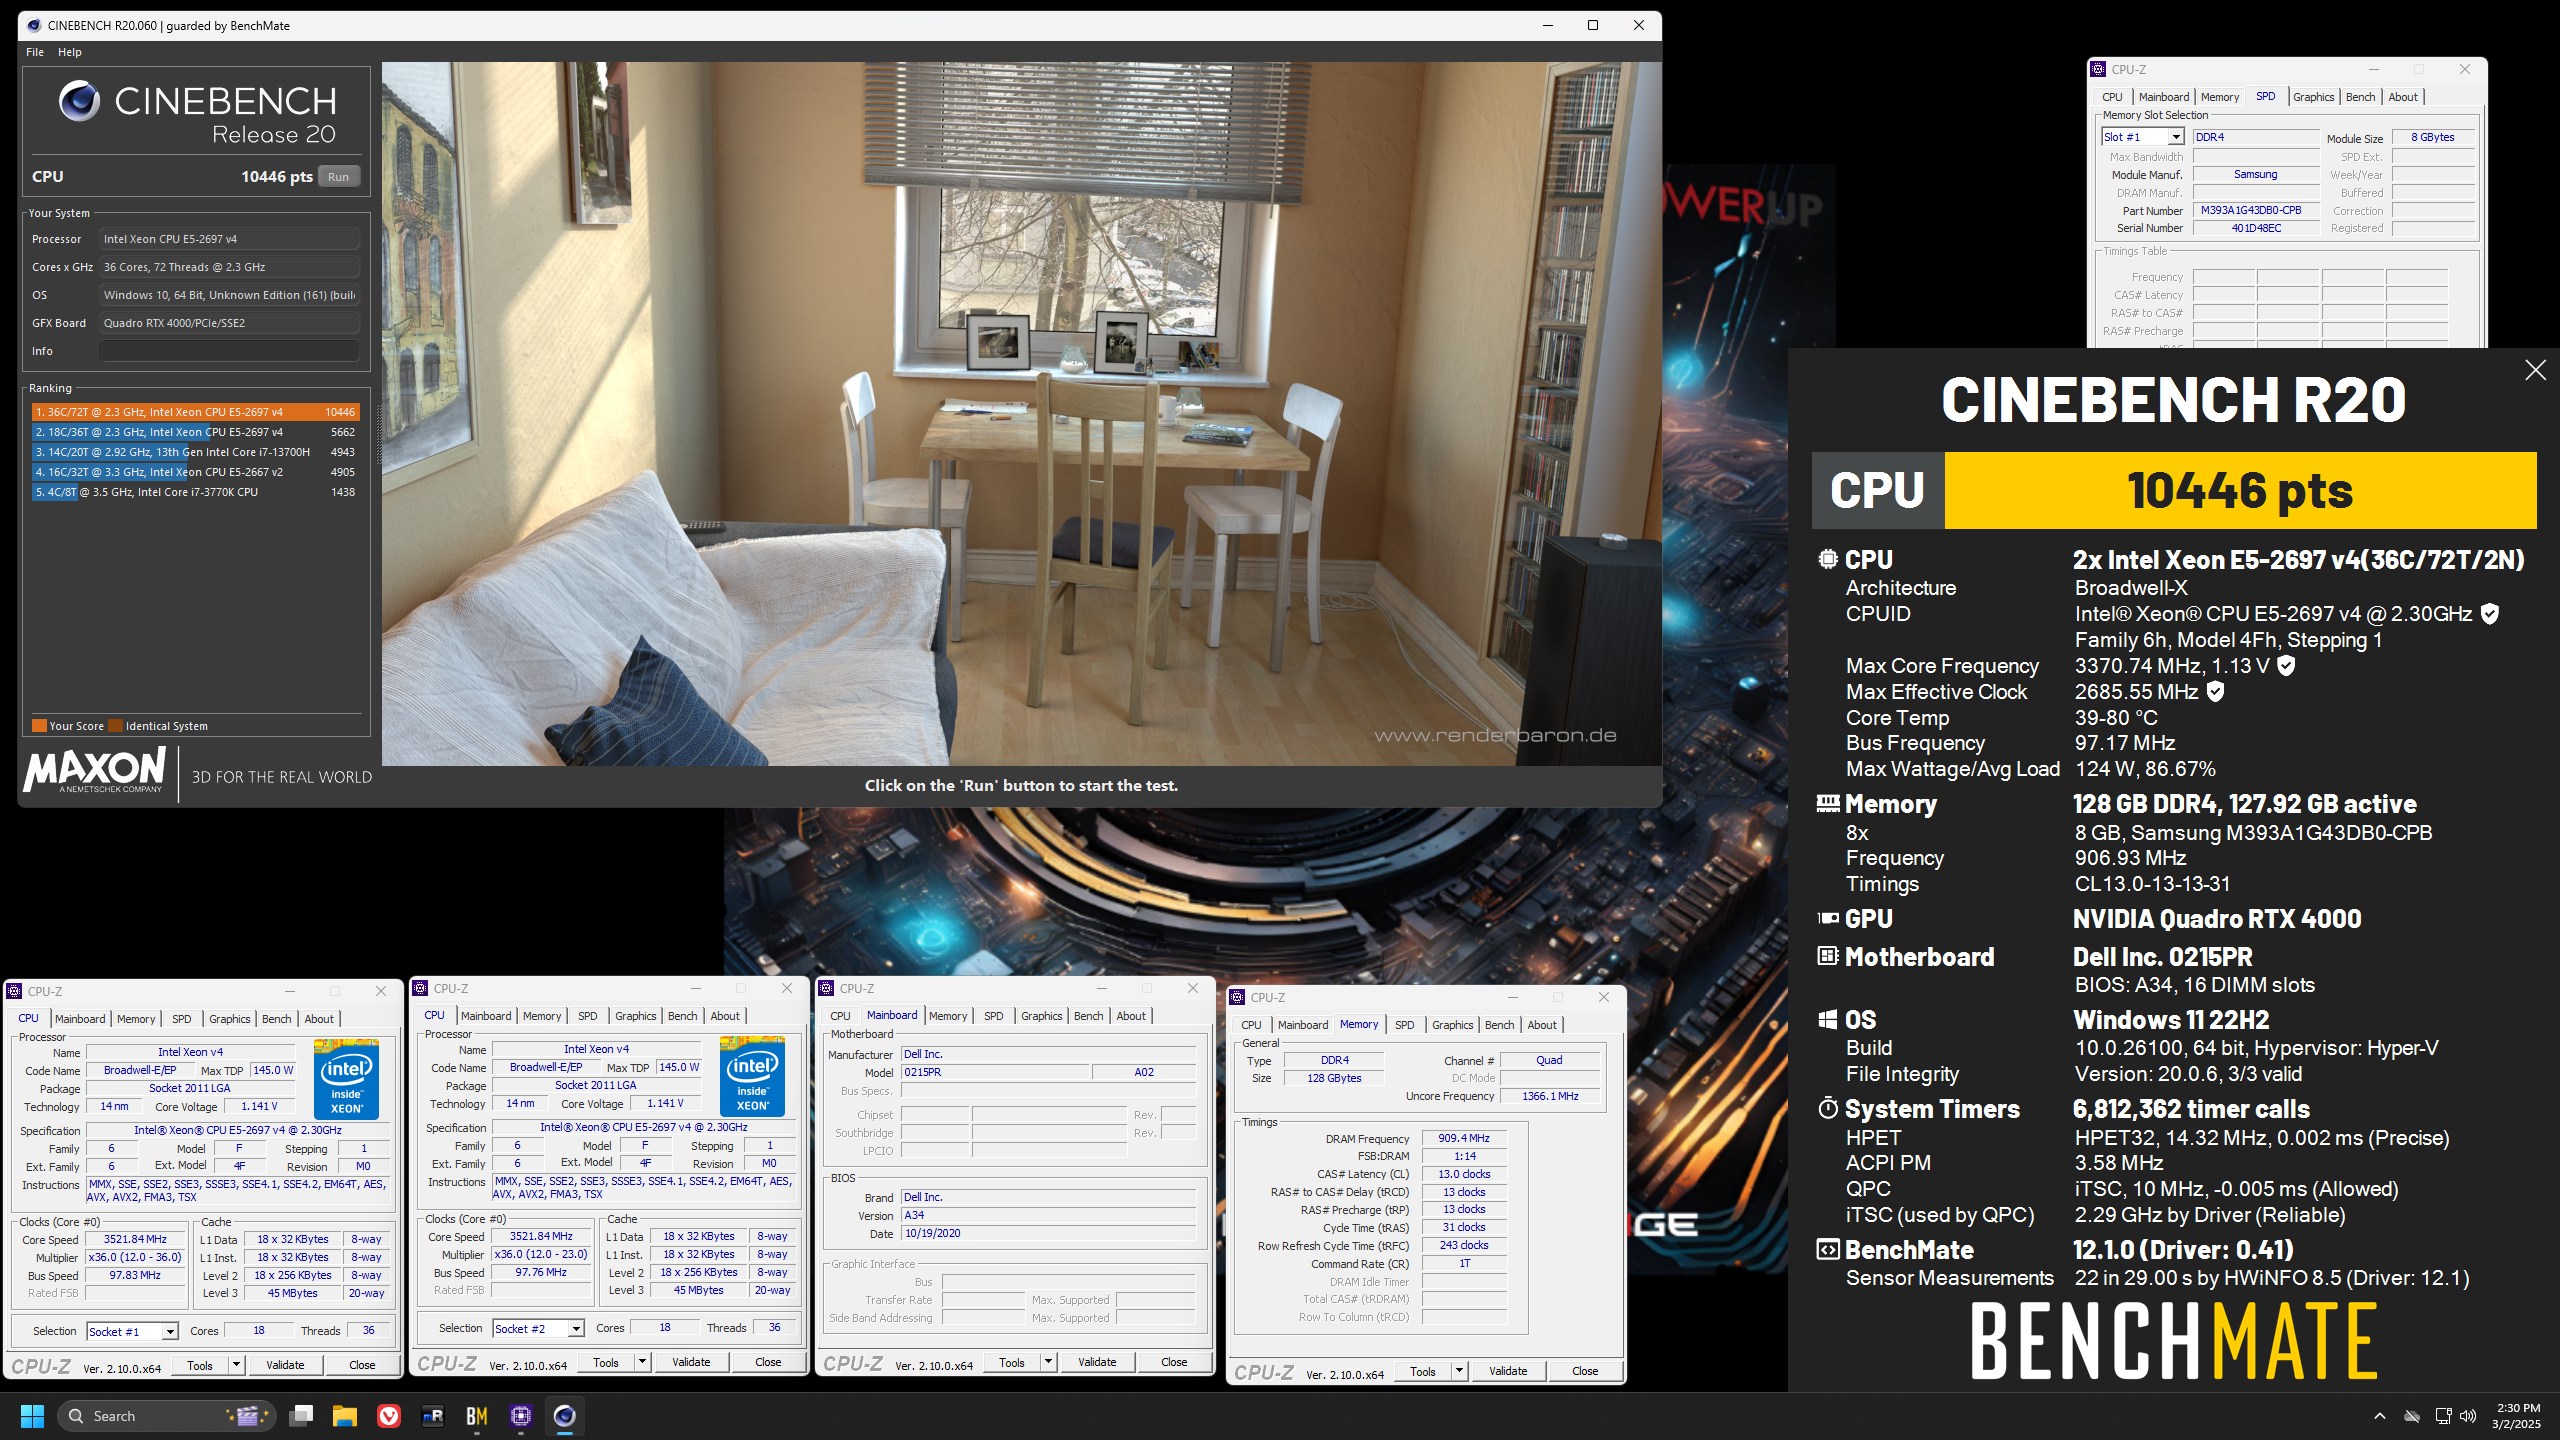The image size is (2560, 1440).
Task: Close the BenchMate result overlay with X
Action: tap(2536, 370)
